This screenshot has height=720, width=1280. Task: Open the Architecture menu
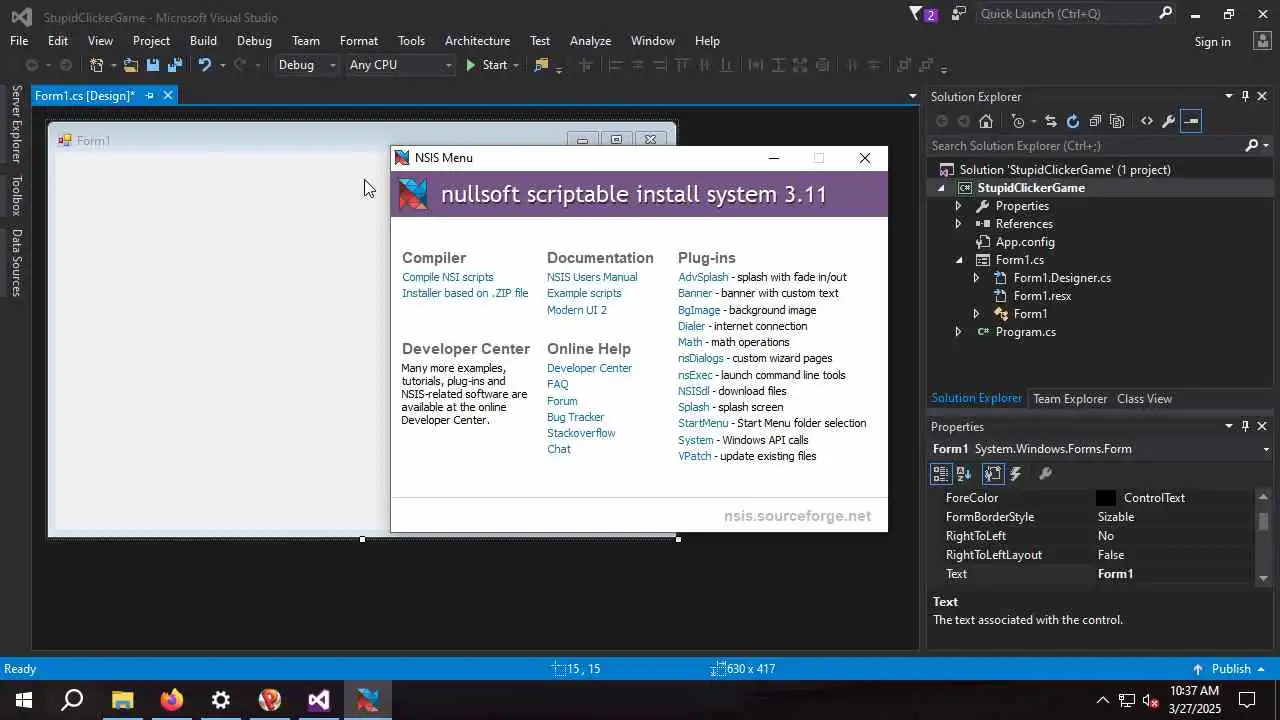477,41
